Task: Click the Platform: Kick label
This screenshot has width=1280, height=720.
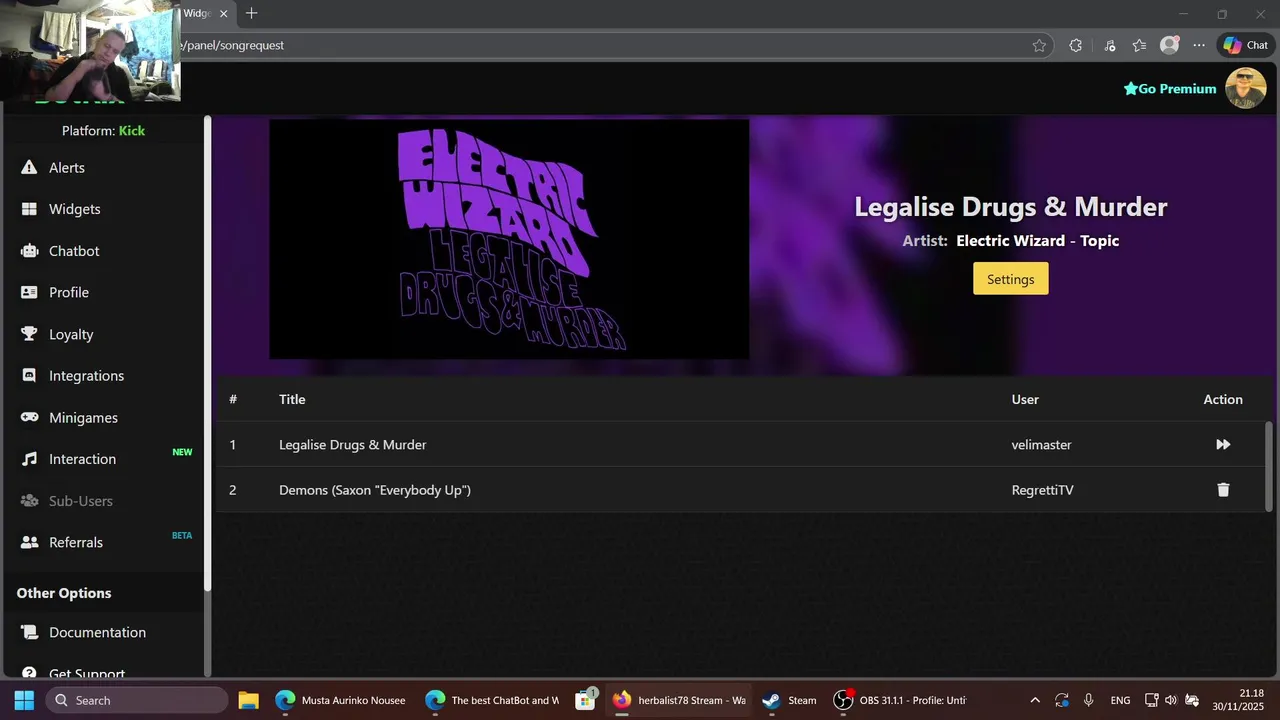Action: [103, 131]
